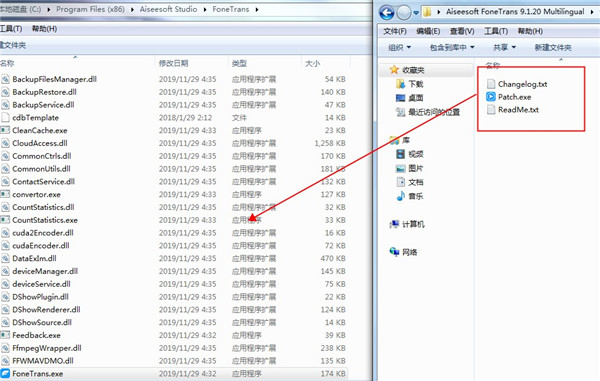Click New folder (新建文件夹) in right window
The width and height of the screenshot is (600, 381).
tap(553, 47)
